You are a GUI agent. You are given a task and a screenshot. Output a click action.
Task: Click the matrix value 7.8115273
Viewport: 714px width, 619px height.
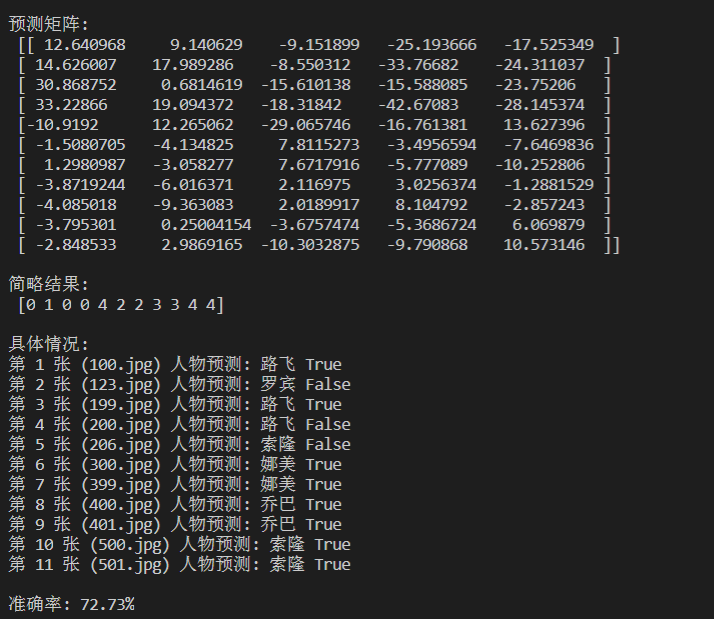(x=319, y=145)
